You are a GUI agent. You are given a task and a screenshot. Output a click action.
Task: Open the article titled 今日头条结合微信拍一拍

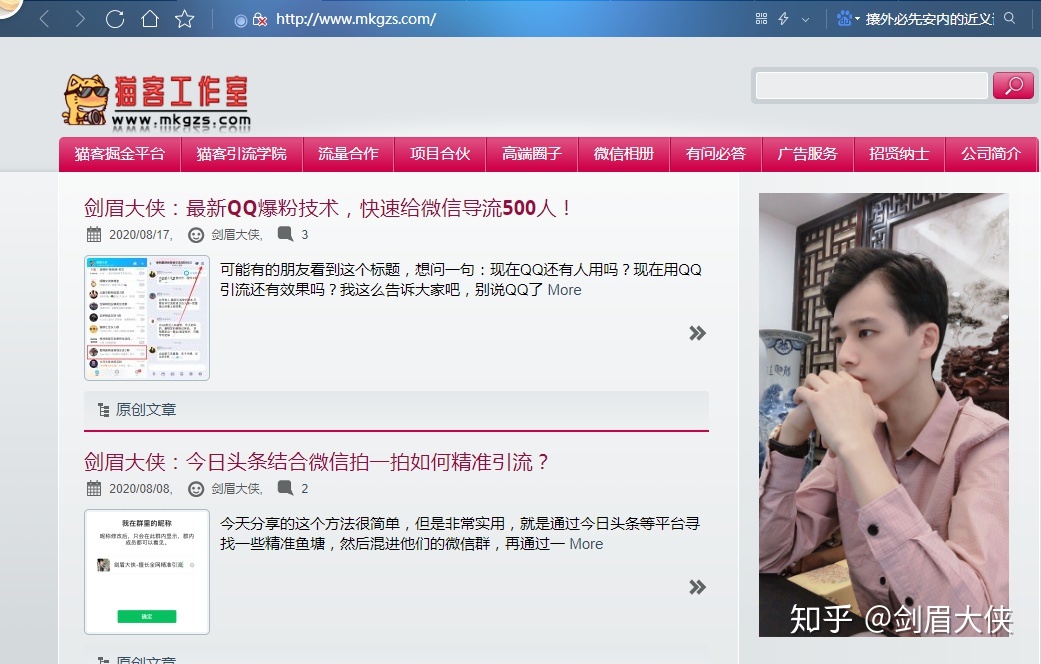coord(317,462)
